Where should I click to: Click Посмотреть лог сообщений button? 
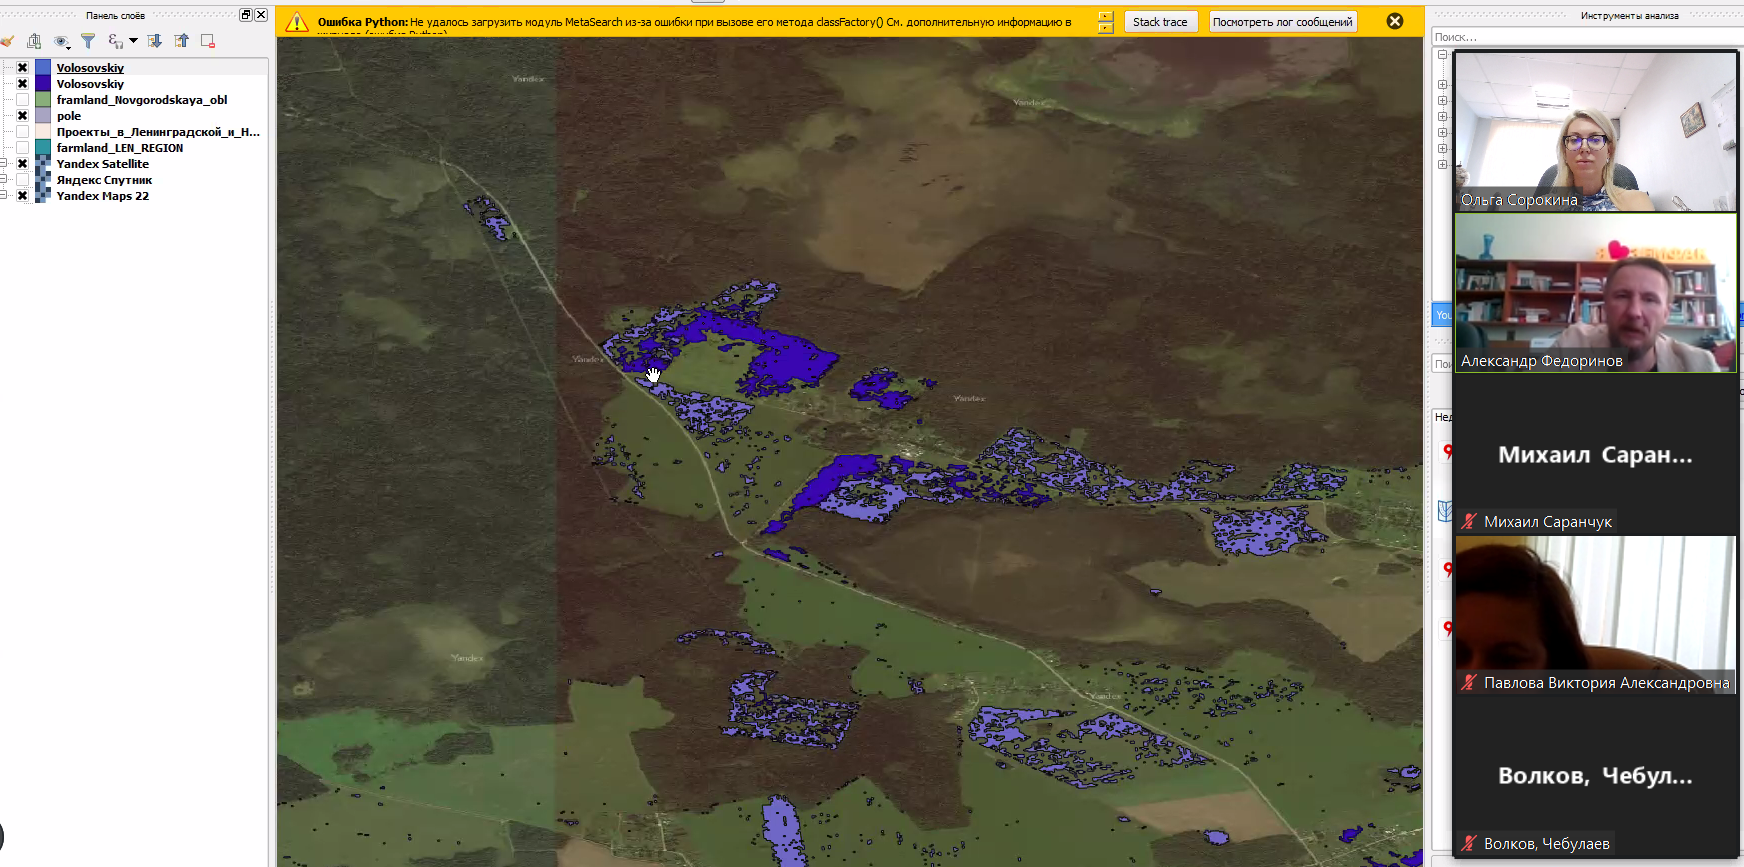pos(1283,22)
